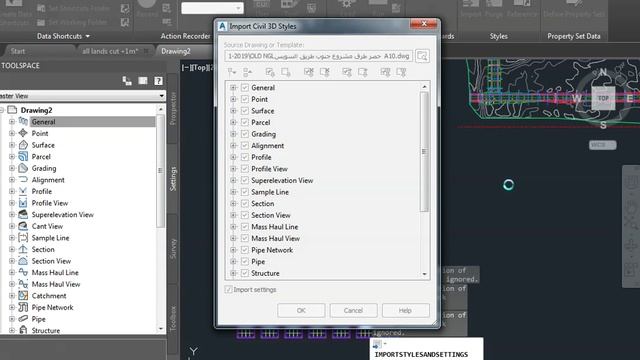Expand the Surface node in import dialog

pos(233,111)
